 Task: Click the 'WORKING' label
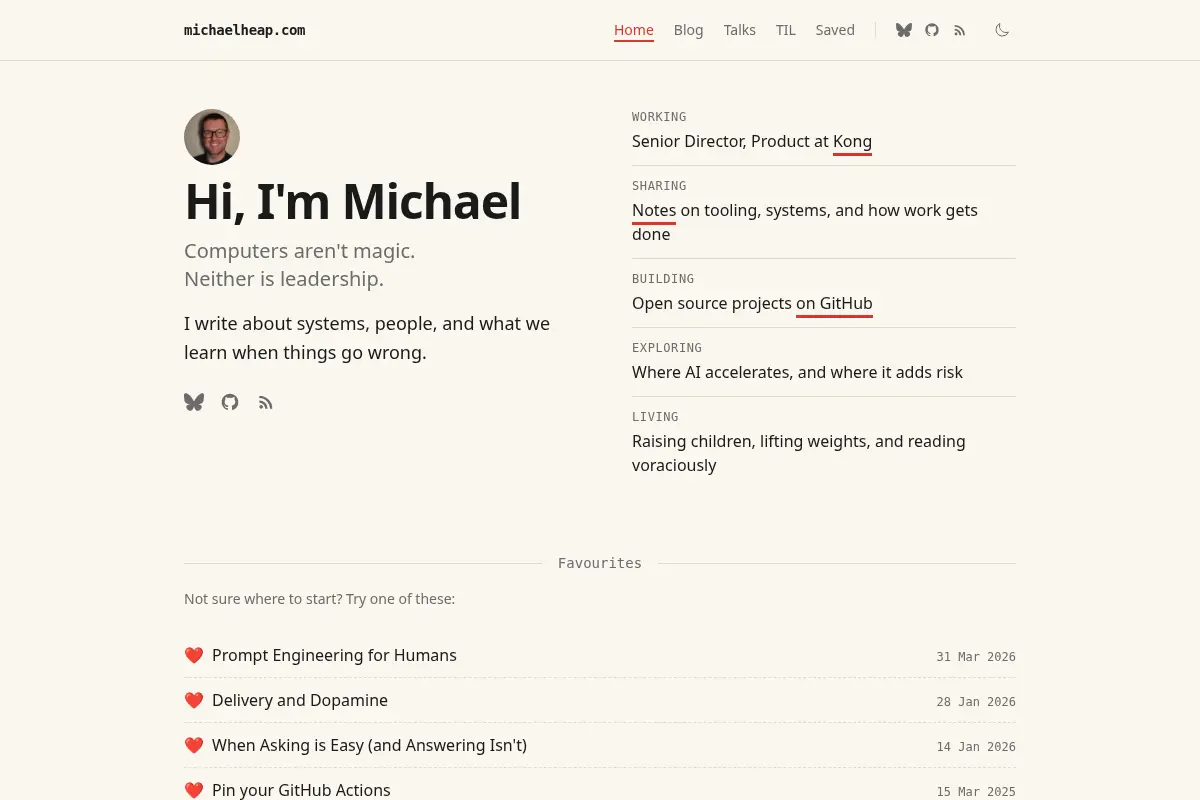659,117
